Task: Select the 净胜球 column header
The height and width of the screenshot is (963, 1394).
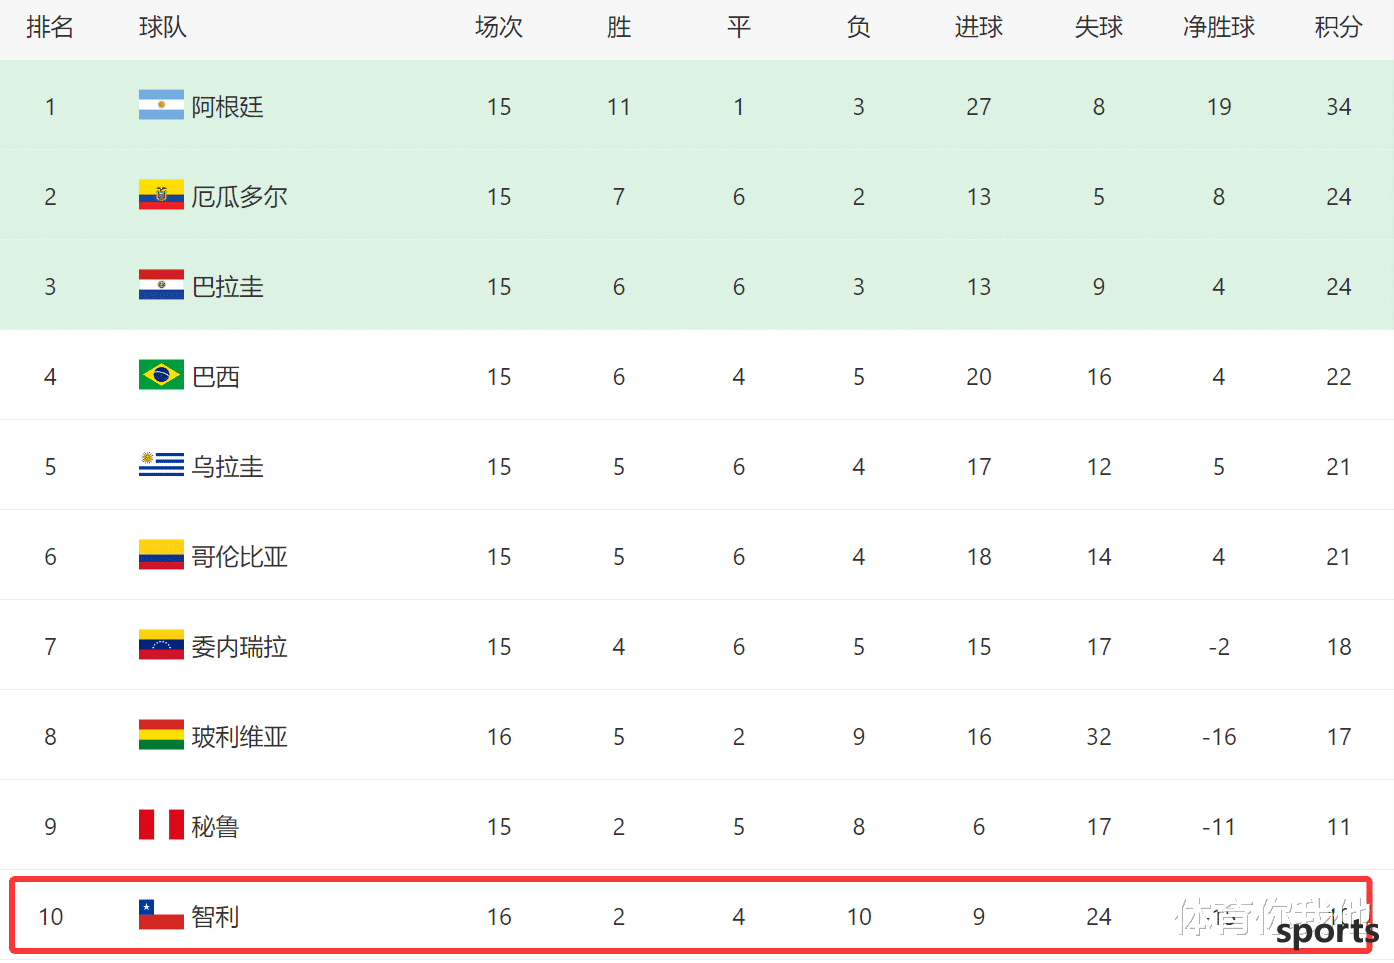Action: pyautogui.click(x=1218, y=27)
